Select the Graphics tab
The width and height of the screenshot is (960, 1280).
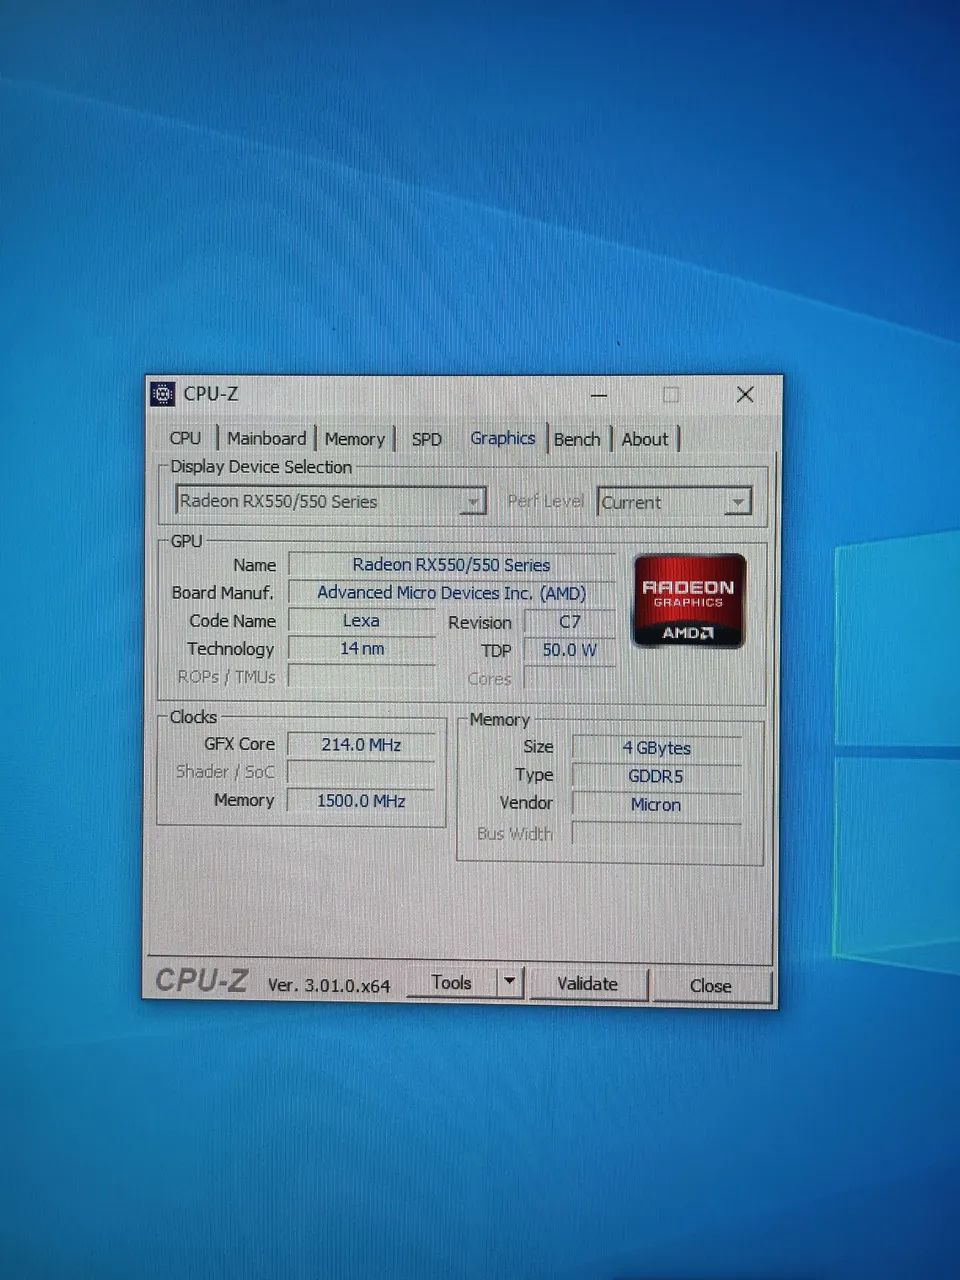point(503,438)
